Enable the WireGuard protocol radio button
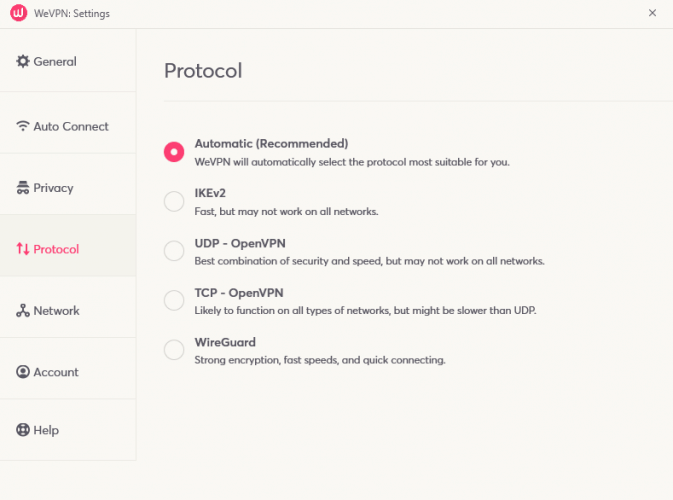 (x=174, y=349)
